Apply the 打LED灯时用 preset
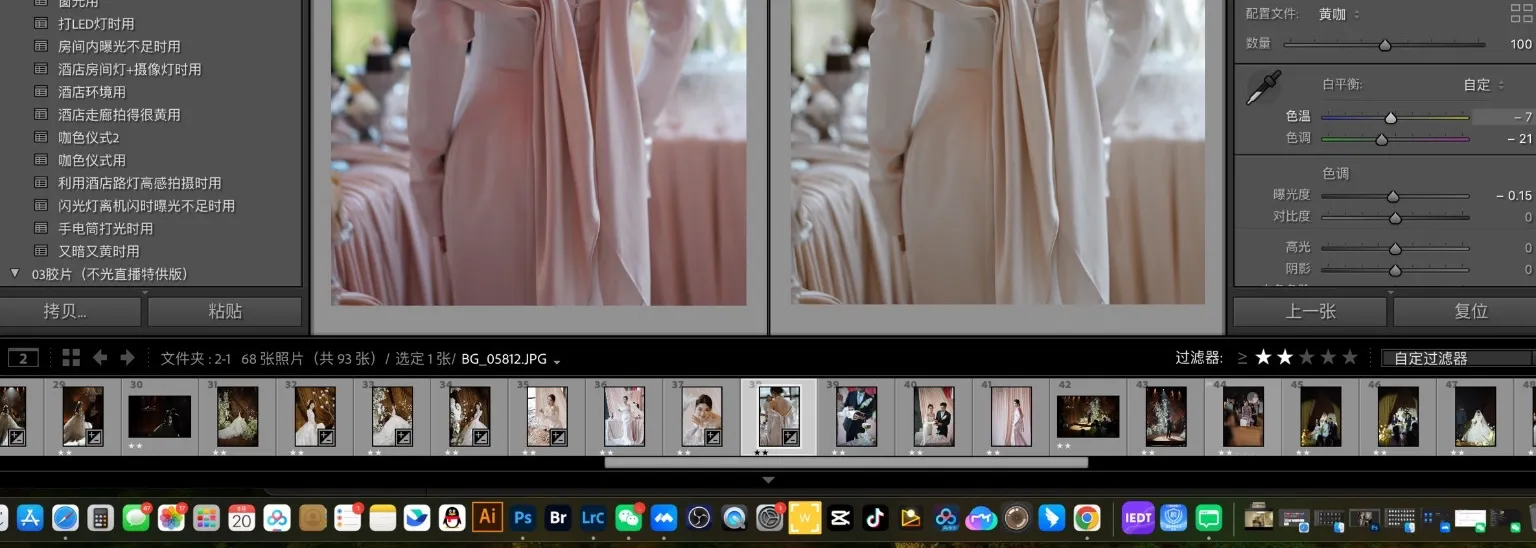The width and height of the screenshot is (1536, 548). [96, 24]
